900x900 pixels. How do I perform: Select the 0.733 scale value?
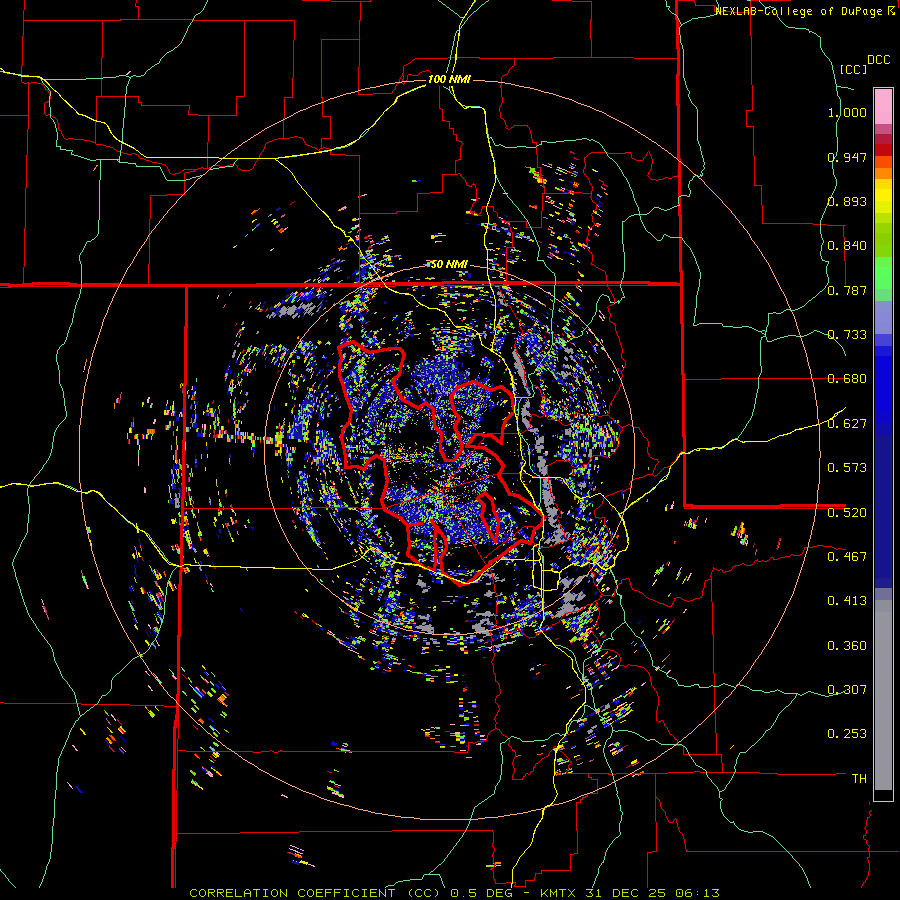click(x=847, y=335)
